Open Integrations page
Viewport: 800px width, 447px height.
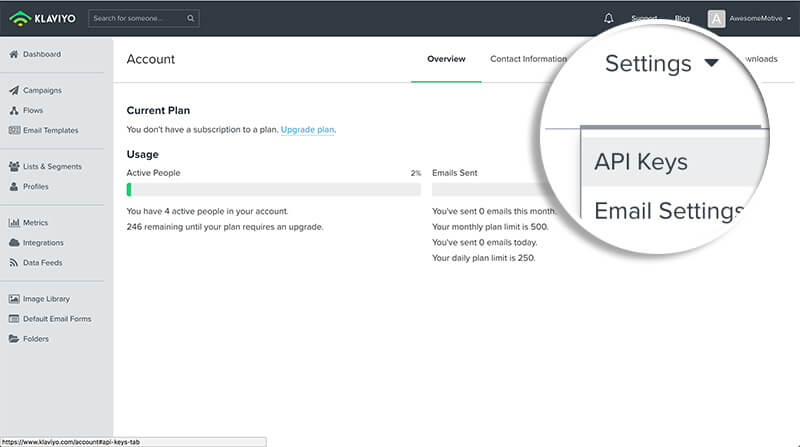point(43,243)
